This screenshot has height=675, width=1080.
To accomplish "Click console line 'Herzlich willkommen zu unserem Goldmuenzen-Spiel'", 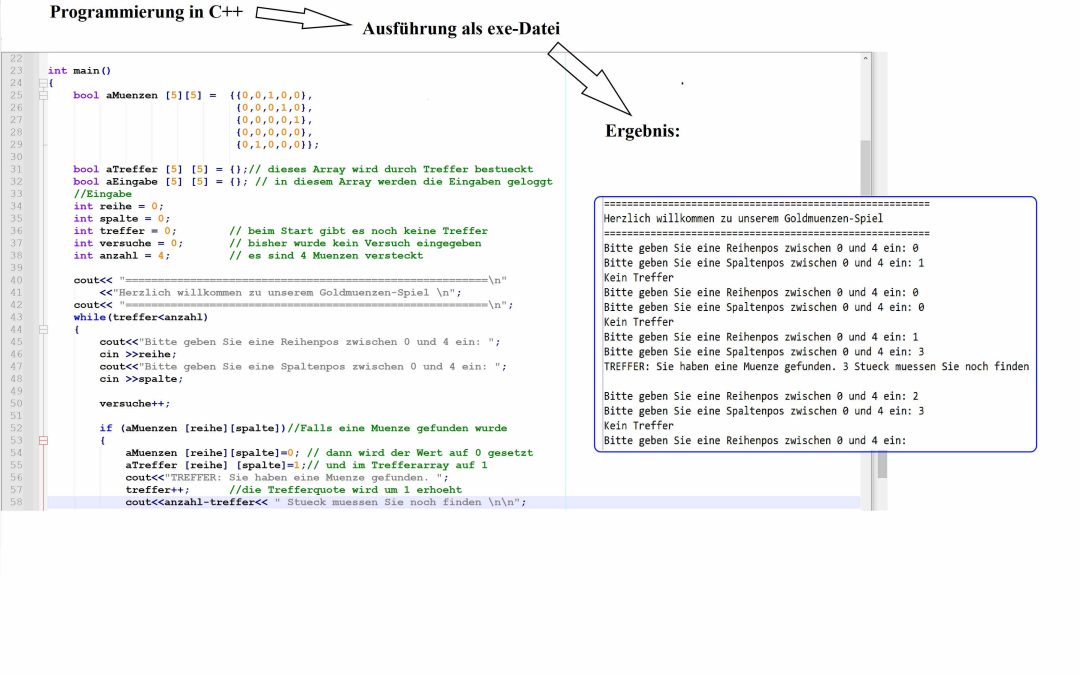I will click(x=743, y=218).
